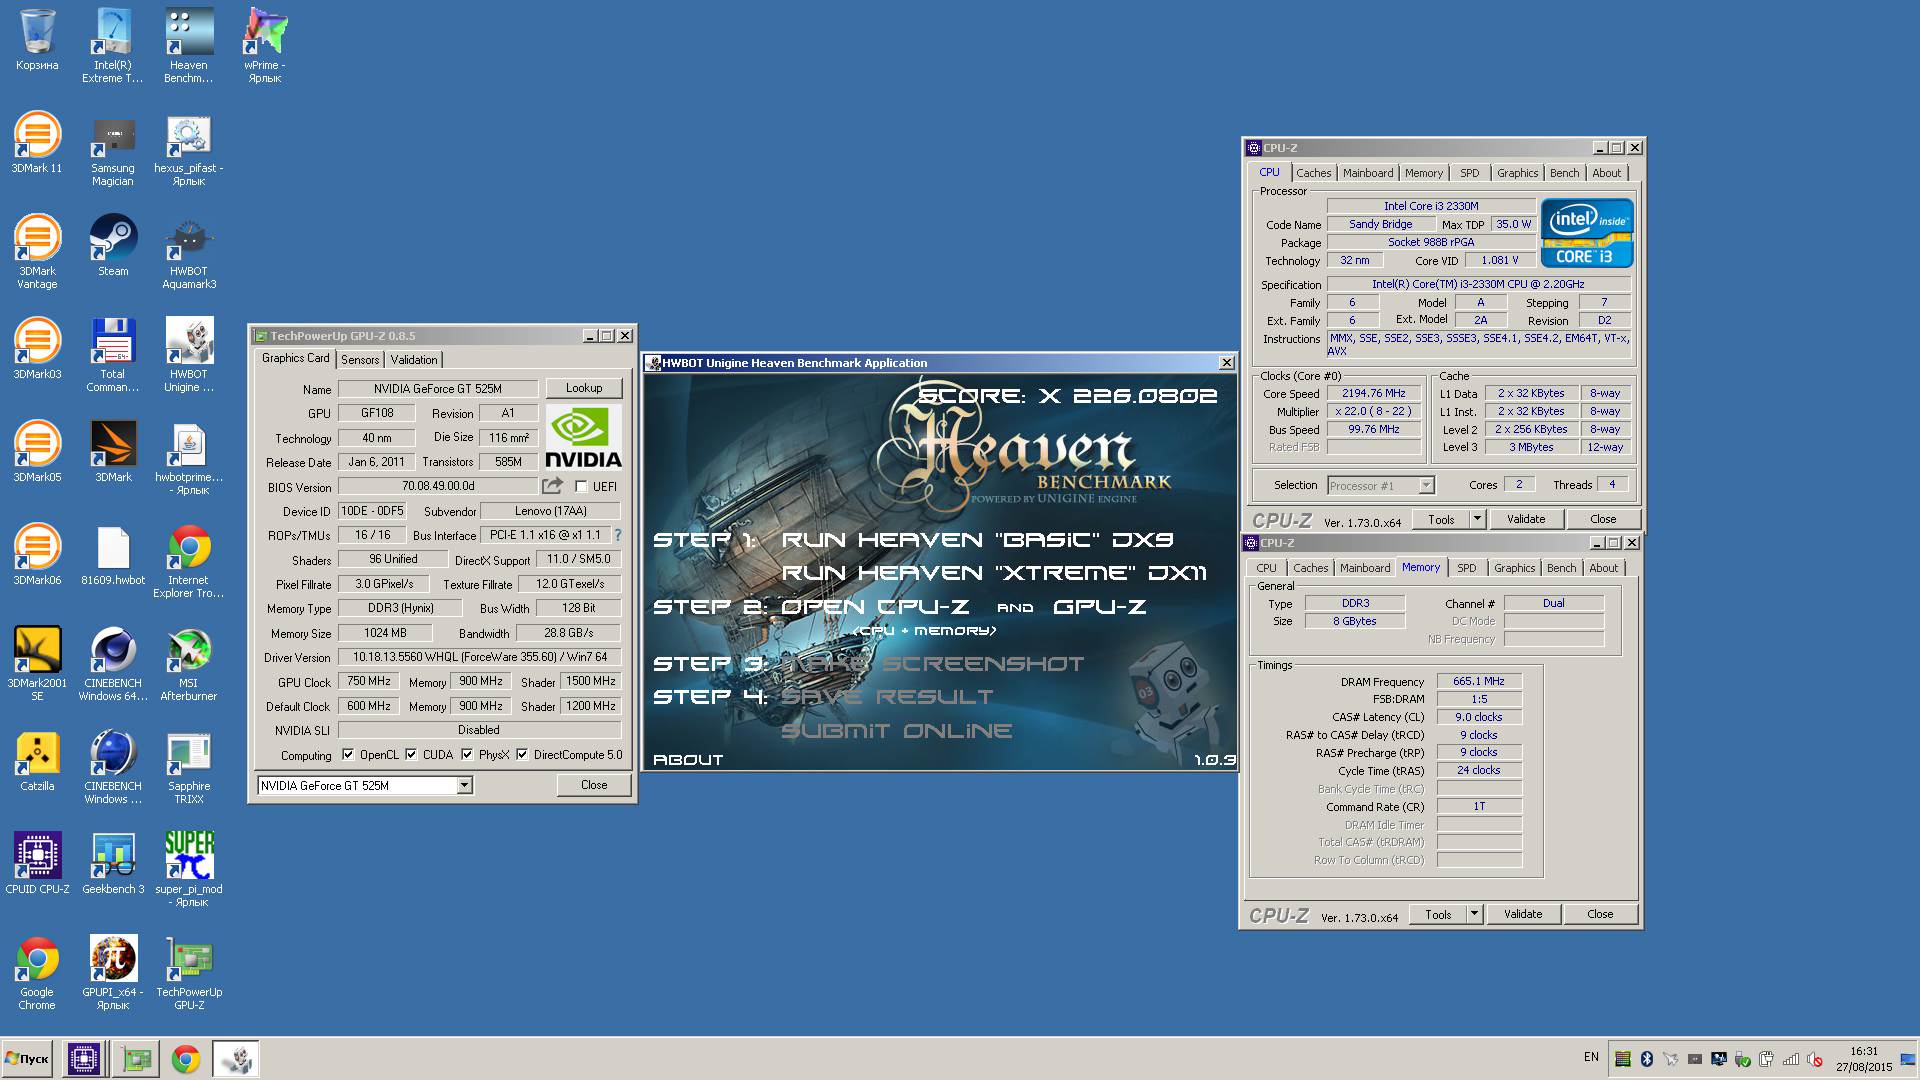1920x1080 pixels.
Task: Click the Lookup button in GPU-Z
Action: tap(584, 388)
